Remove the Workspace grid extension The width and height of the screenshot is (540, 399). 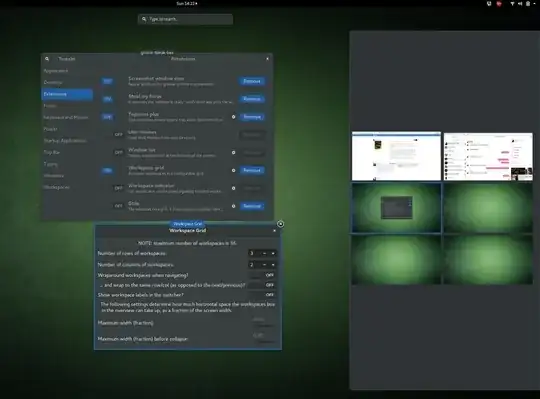[252, 170]
